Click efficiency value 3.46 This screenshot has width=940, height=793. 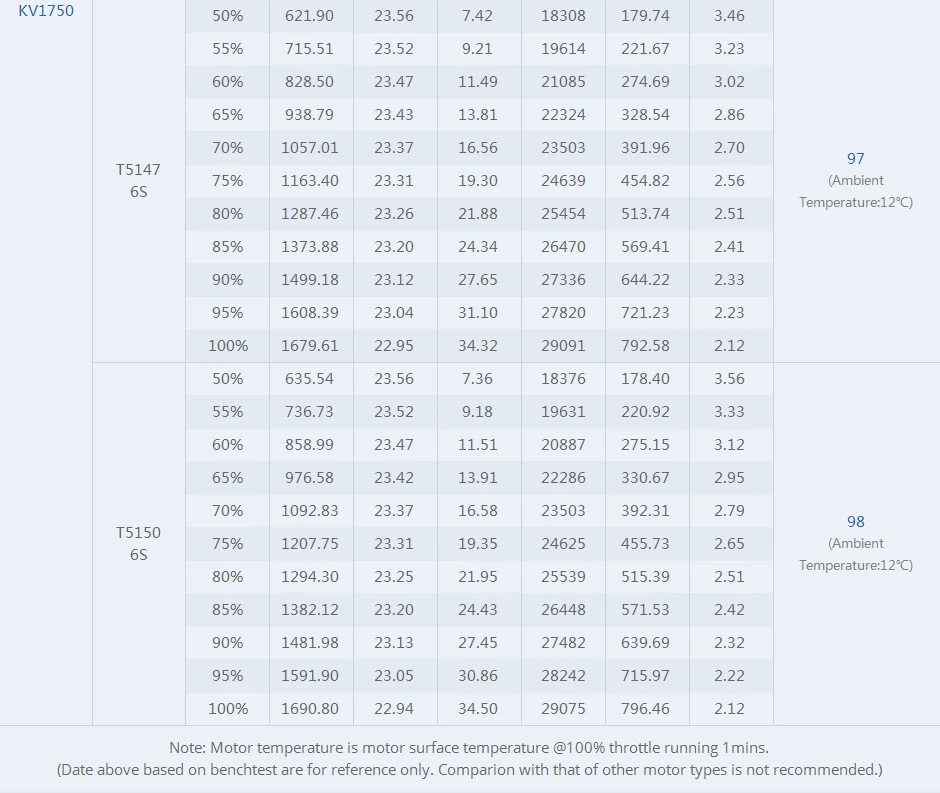tap(730, 16)
